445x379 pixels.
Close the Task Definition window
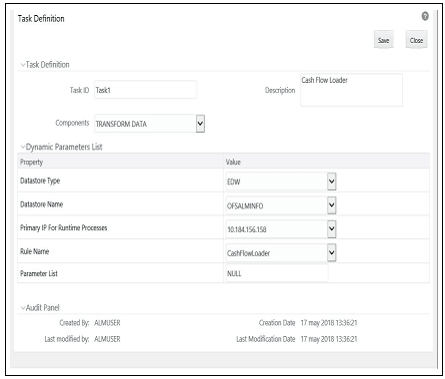[416, 40]
